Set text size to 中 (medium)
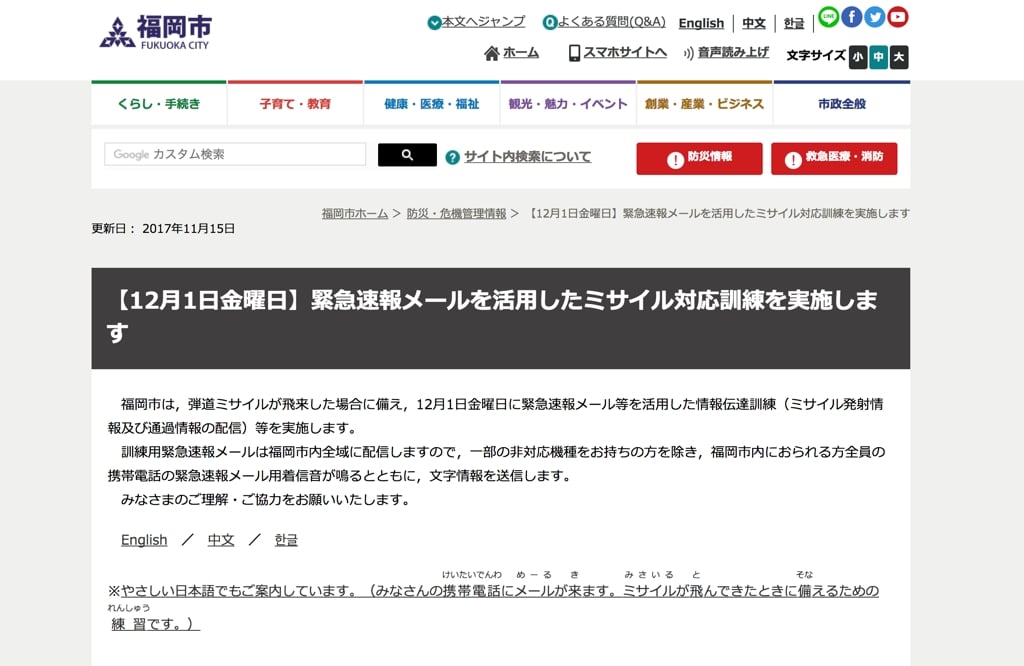 coord(878,57)
